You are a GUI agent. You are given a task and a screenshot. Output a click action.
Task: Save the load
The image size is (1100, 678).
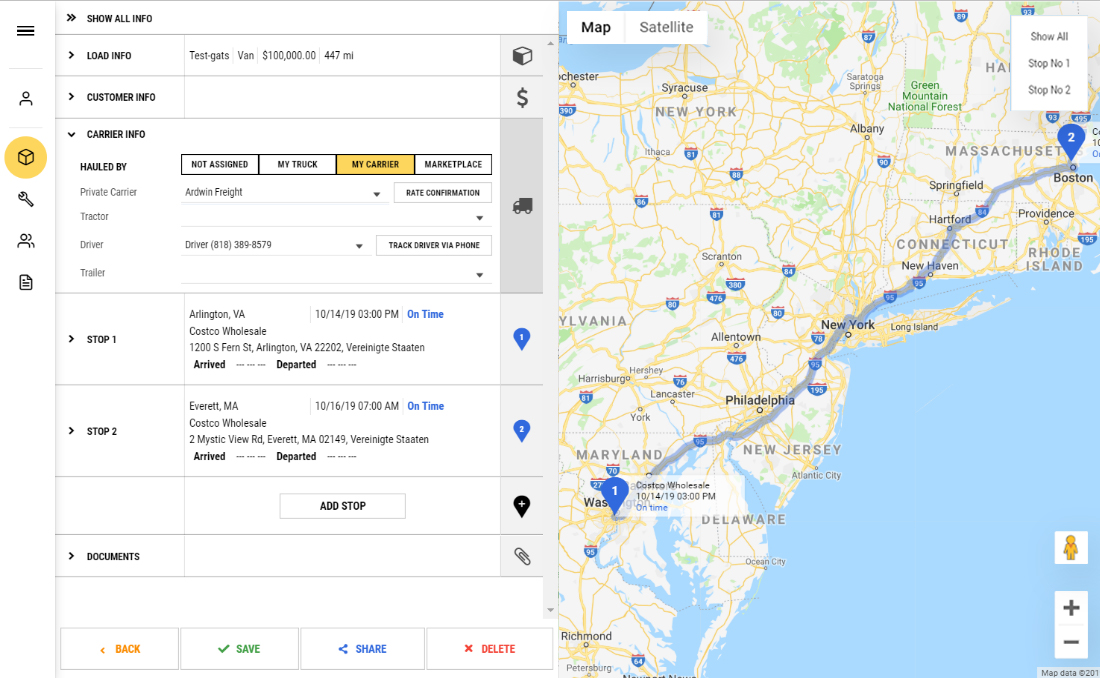point(239,649)
